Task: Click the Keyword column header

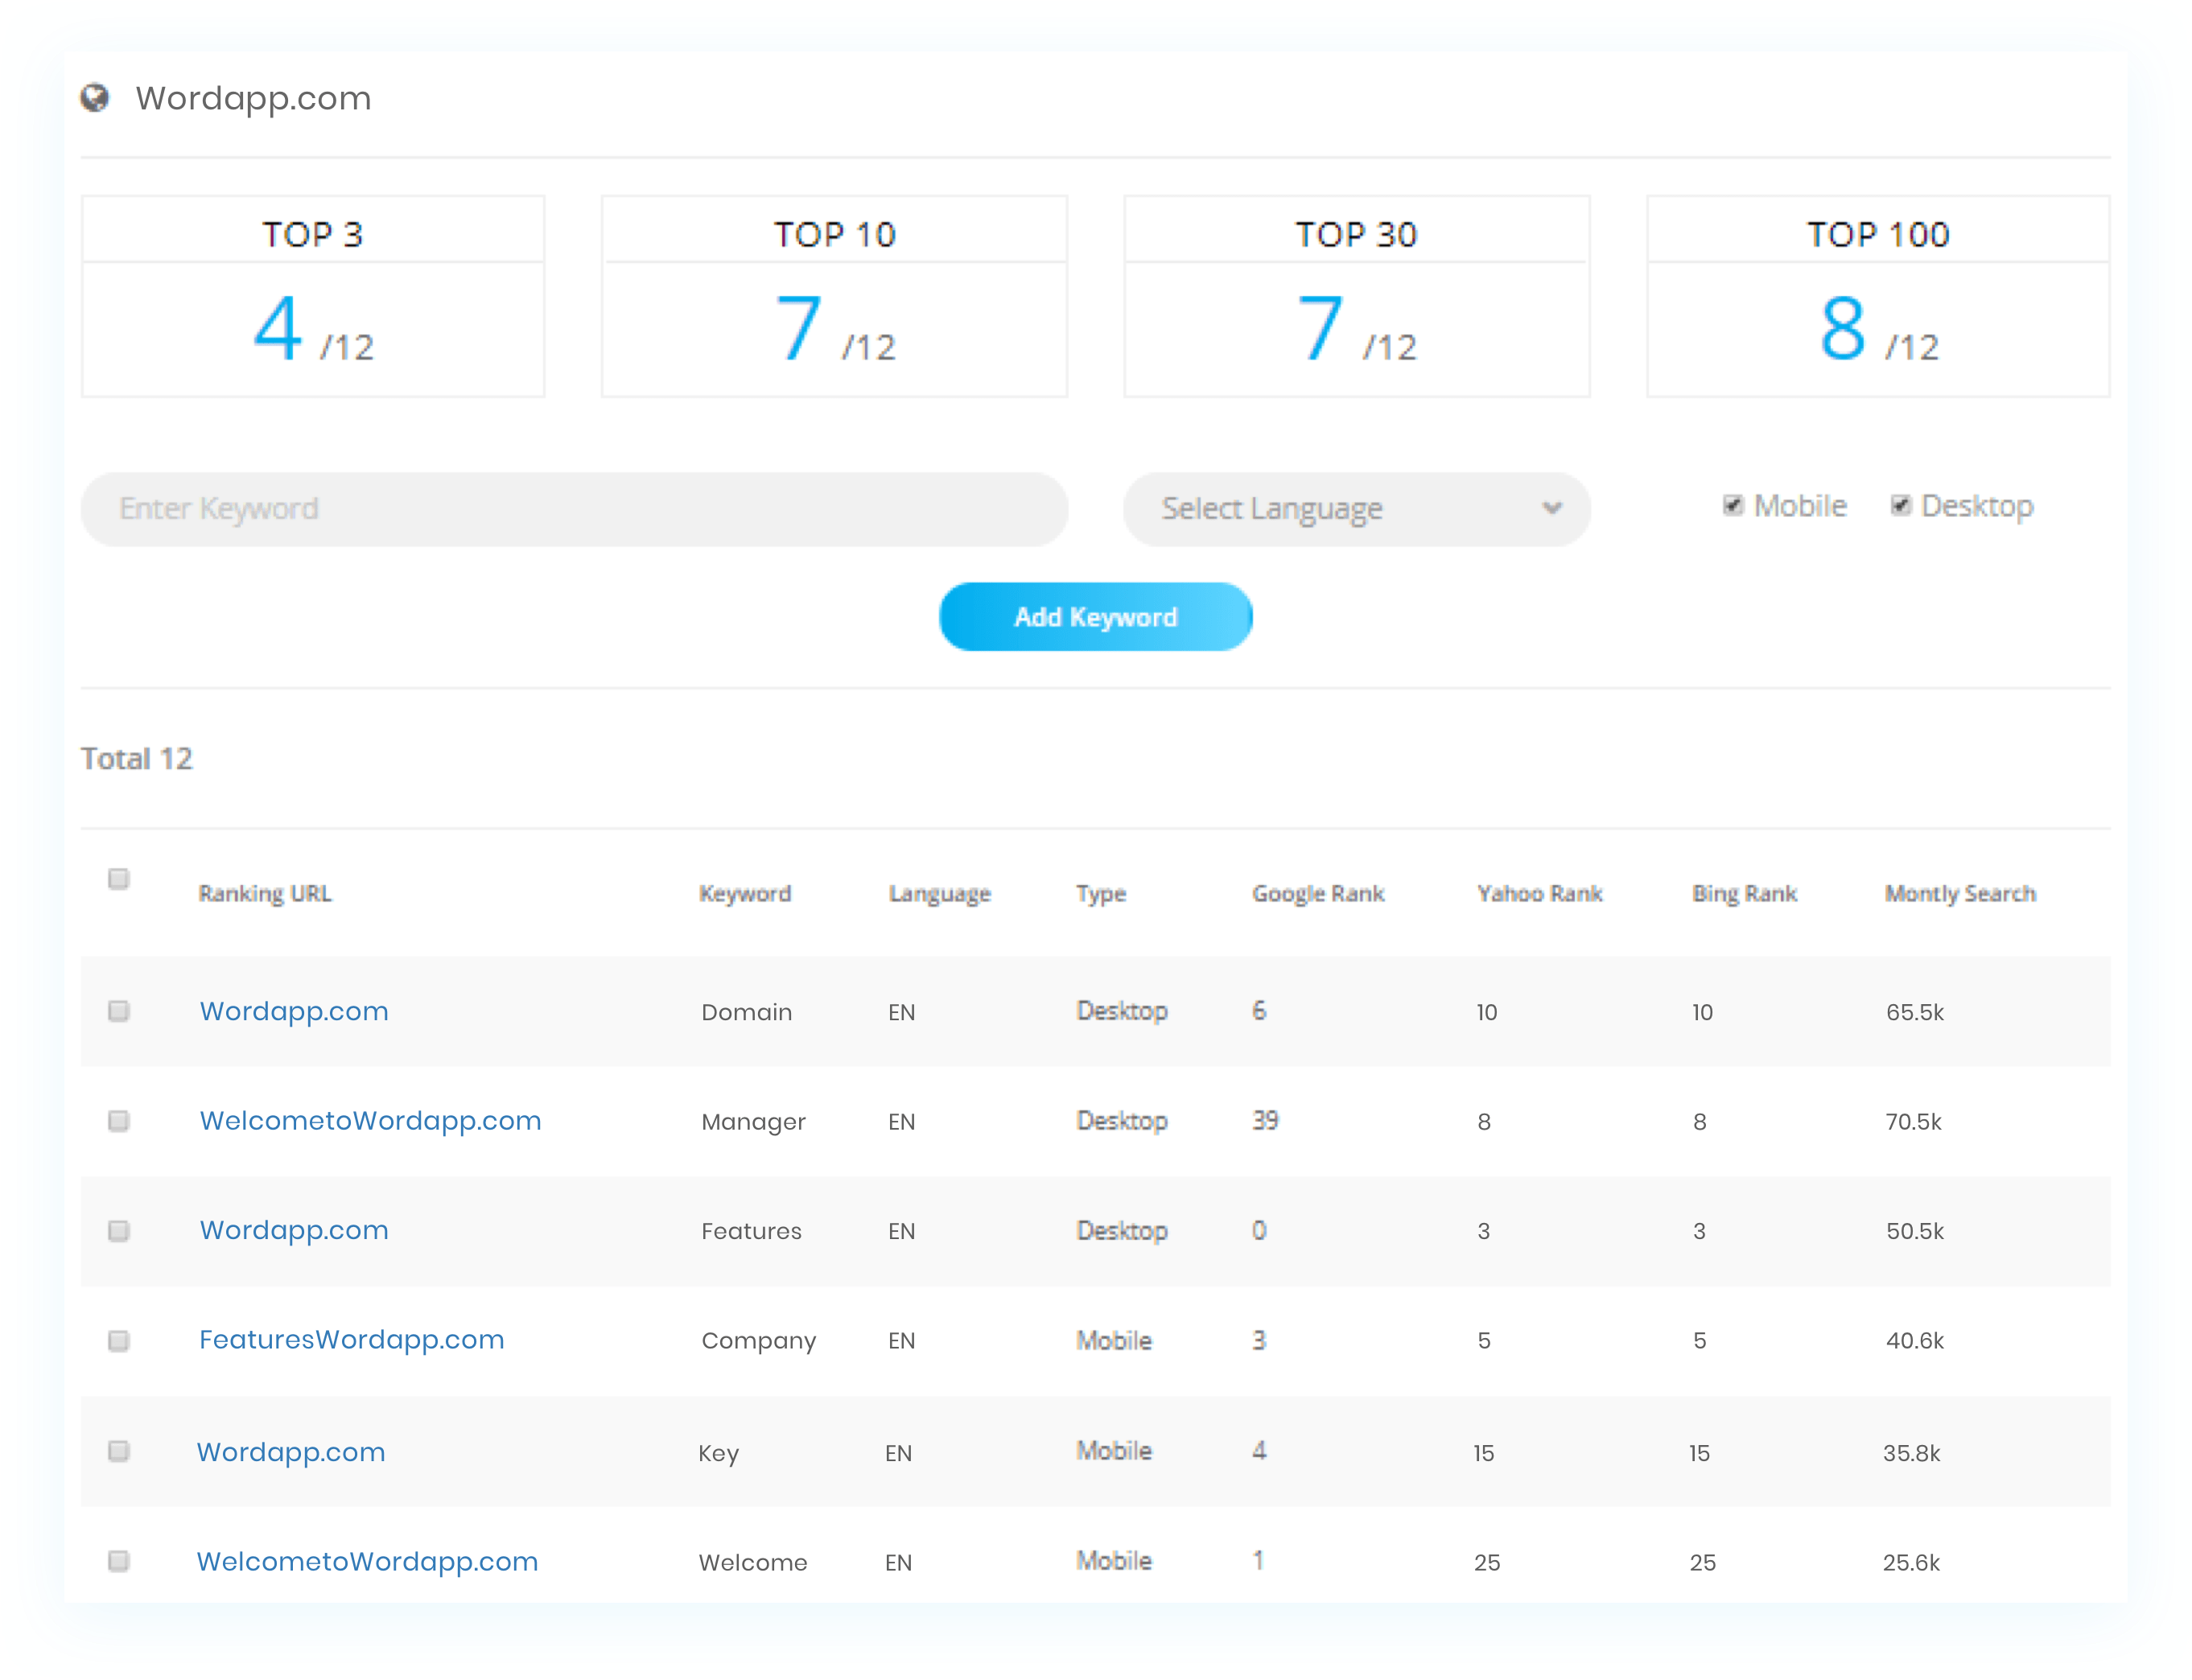Action: tap(745, 893)
